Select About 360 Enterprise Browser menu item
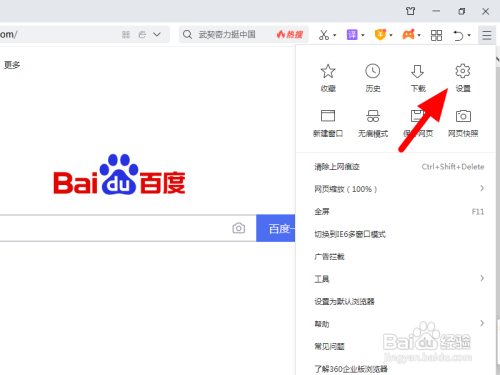The image size is (500, 375). pos(396,369)
